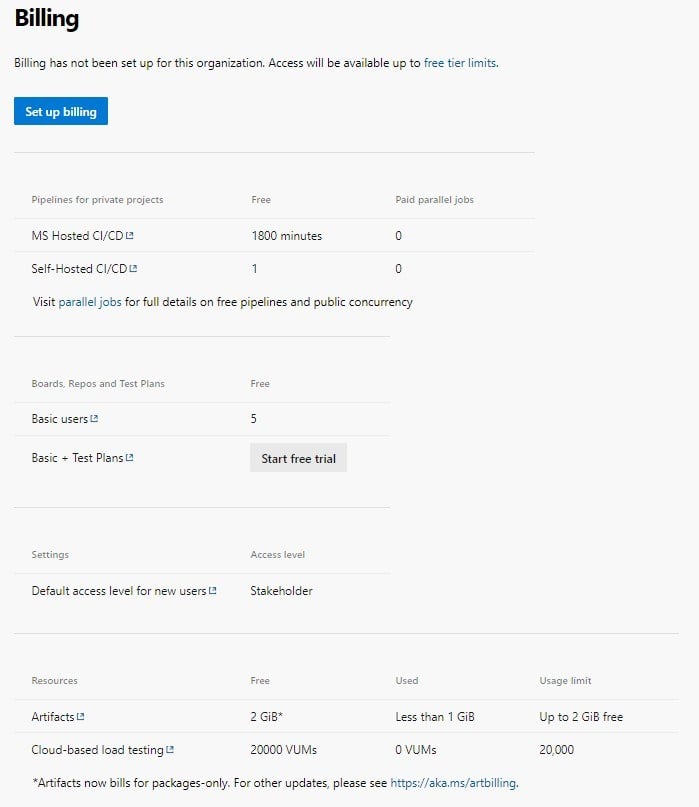Click external link icon next to Self-Hosted CI/CD
Image resolution: width=699 pixels, height=807 pixels.
pyautogui.click(x=134, y=269)
